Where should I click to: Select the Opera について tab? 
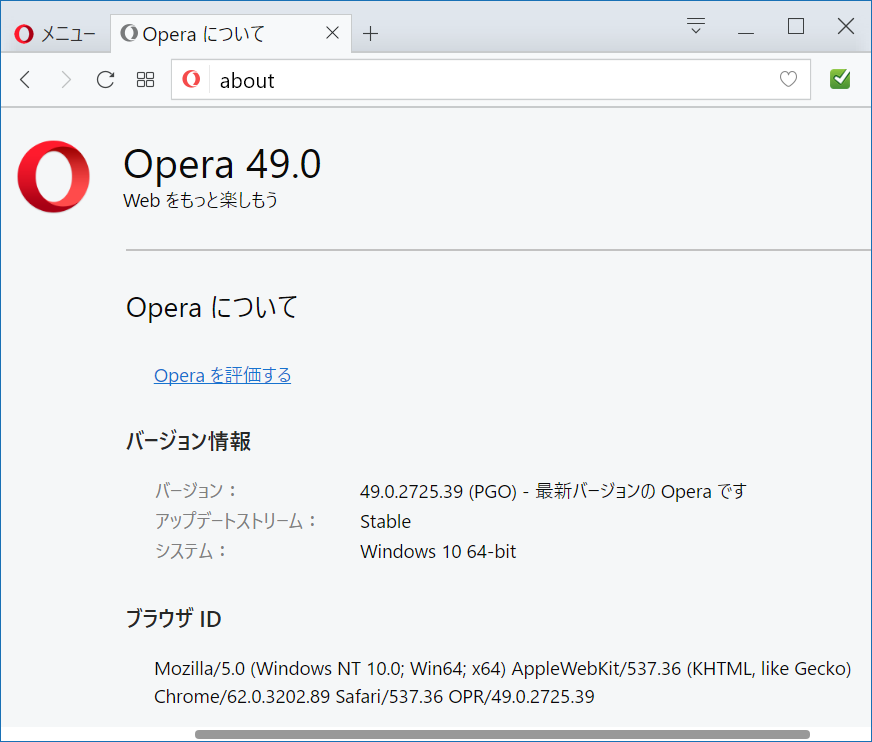(x=231, y=33)
